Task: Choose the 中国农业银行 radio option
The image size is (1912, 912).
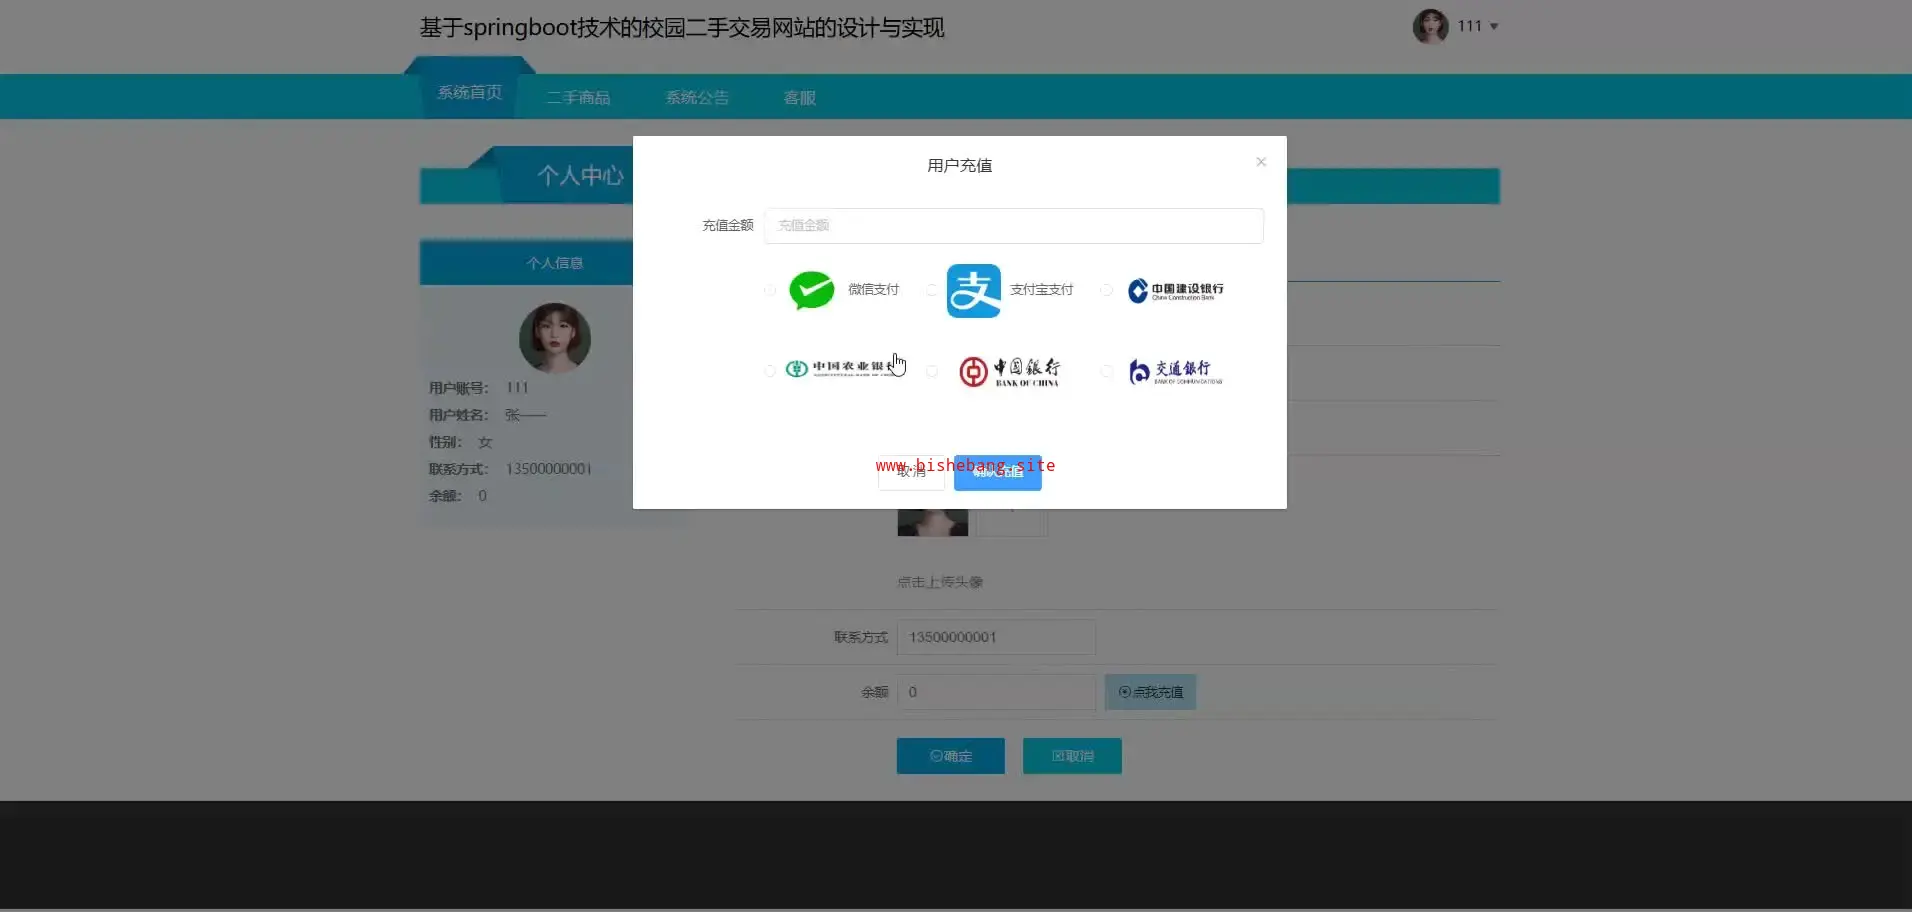Action: 769,371
